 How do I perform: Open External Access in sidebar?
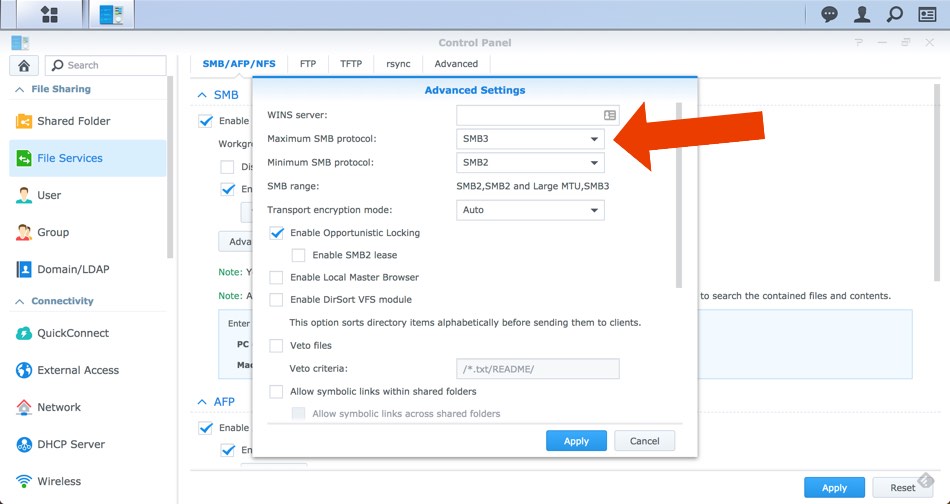click(88, 370)
